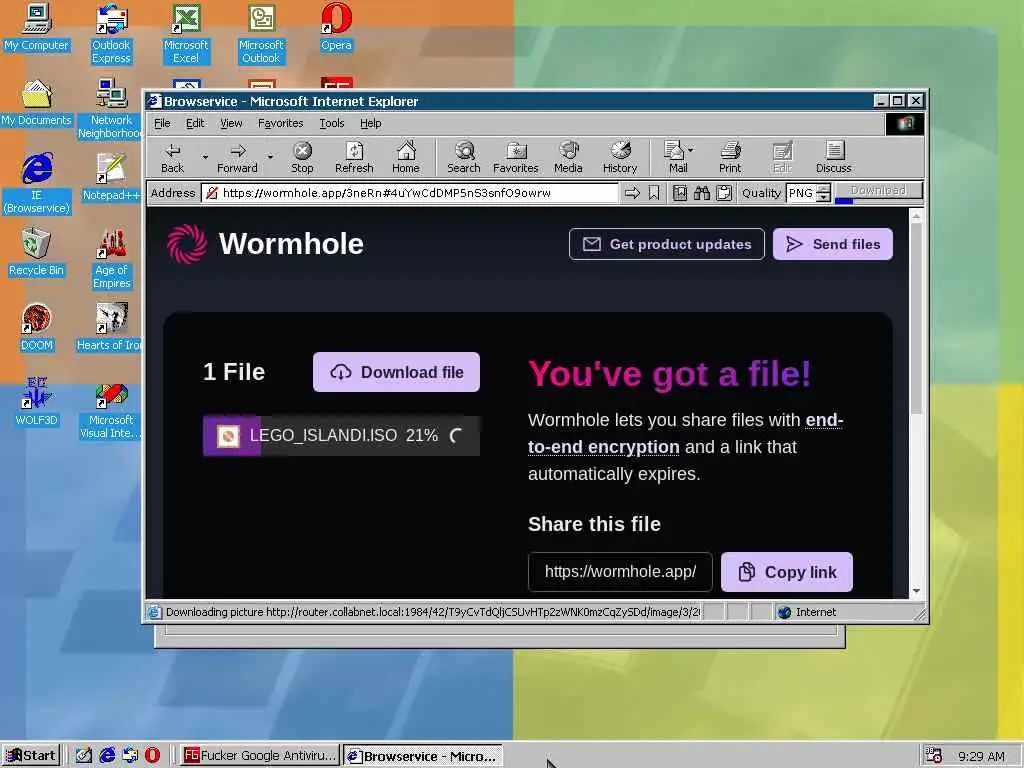
Task: Click the Download button in address toolbar
Action: (878, 190)
